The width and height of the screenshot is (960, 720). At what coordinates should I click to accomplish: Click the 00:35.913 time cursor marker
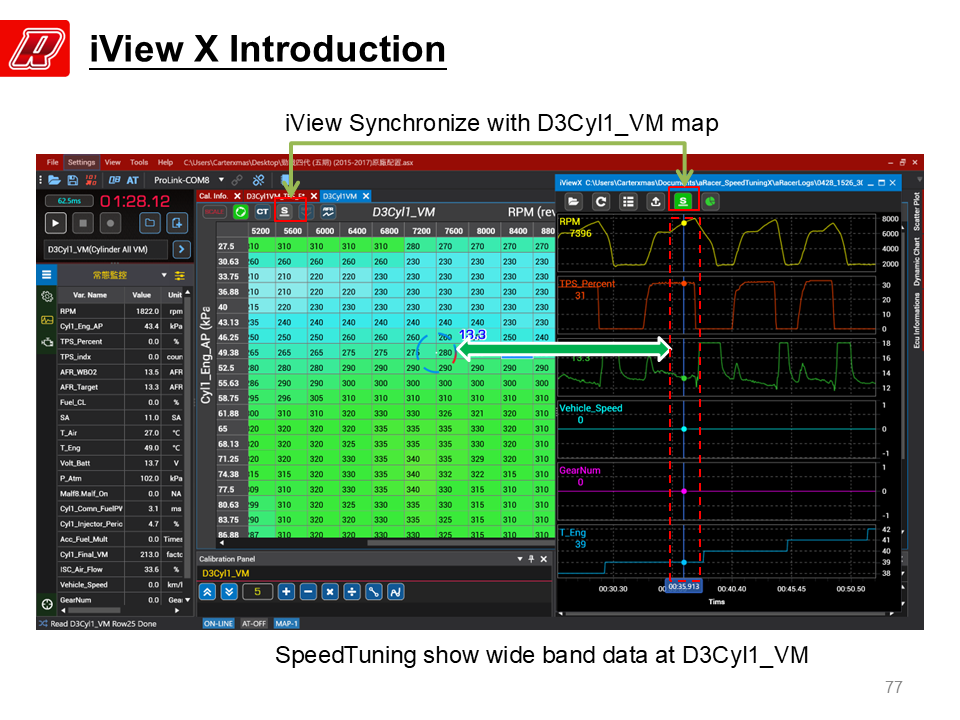[683, 587]
